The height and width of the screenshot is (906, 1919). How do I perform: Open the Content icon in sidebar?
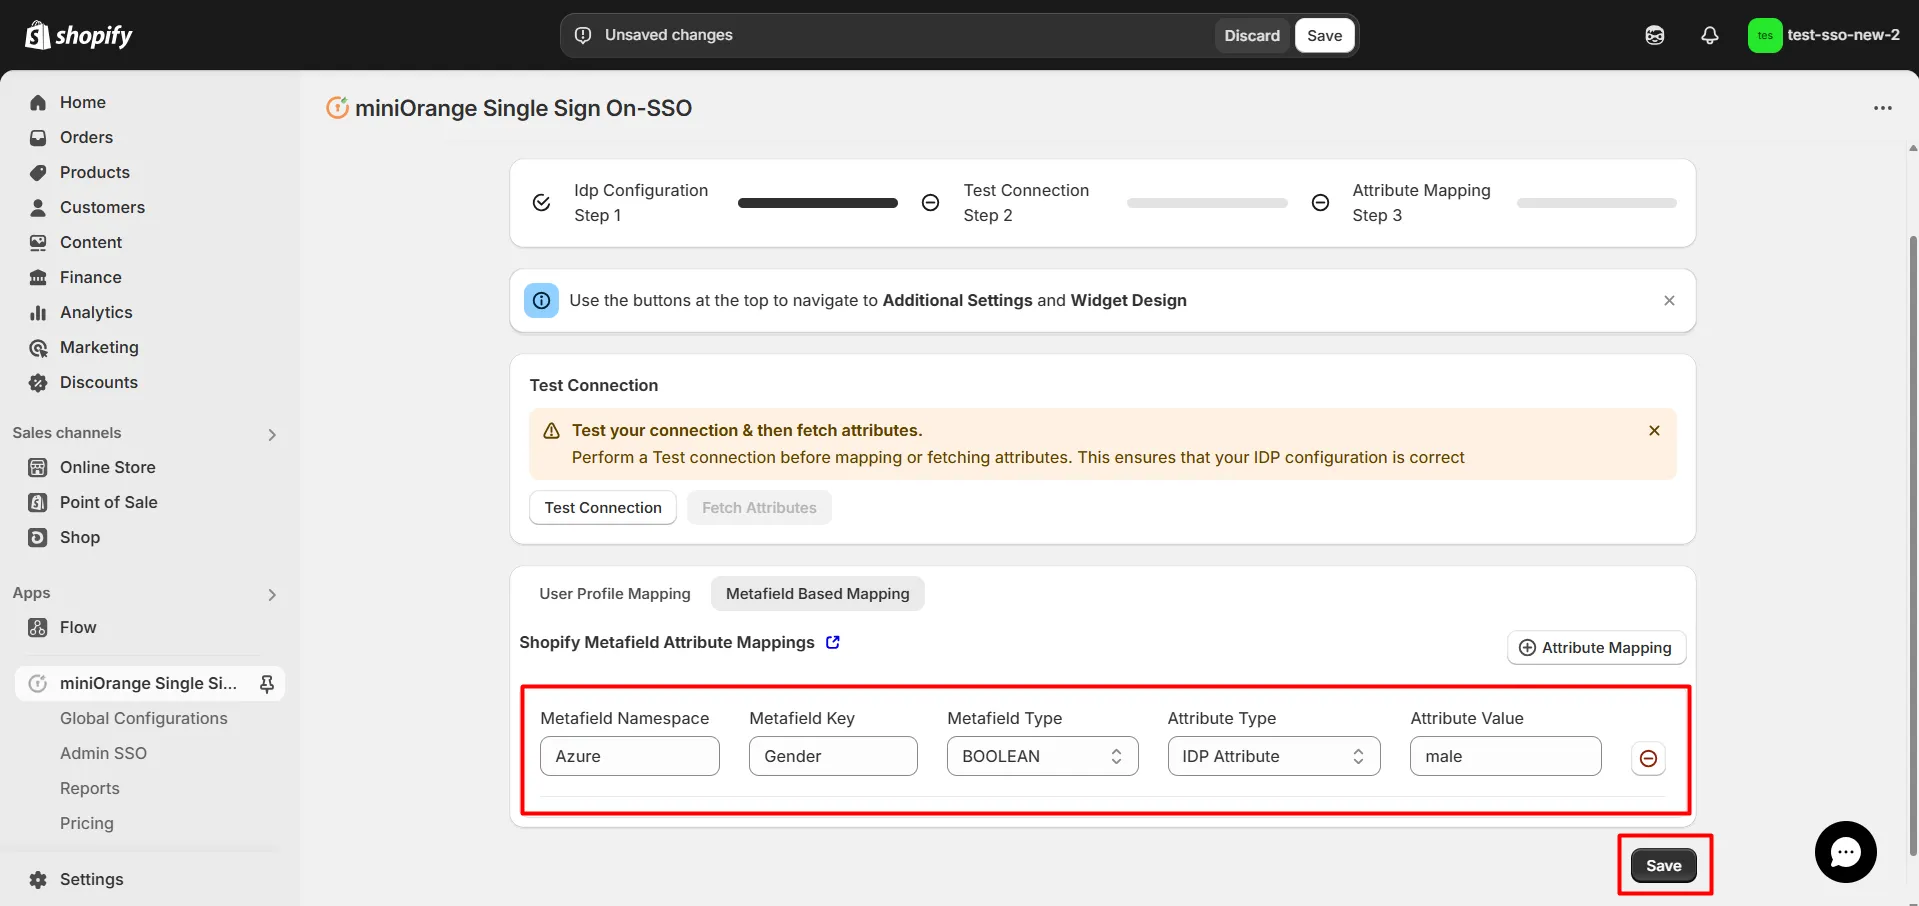[x=38, y=242]
